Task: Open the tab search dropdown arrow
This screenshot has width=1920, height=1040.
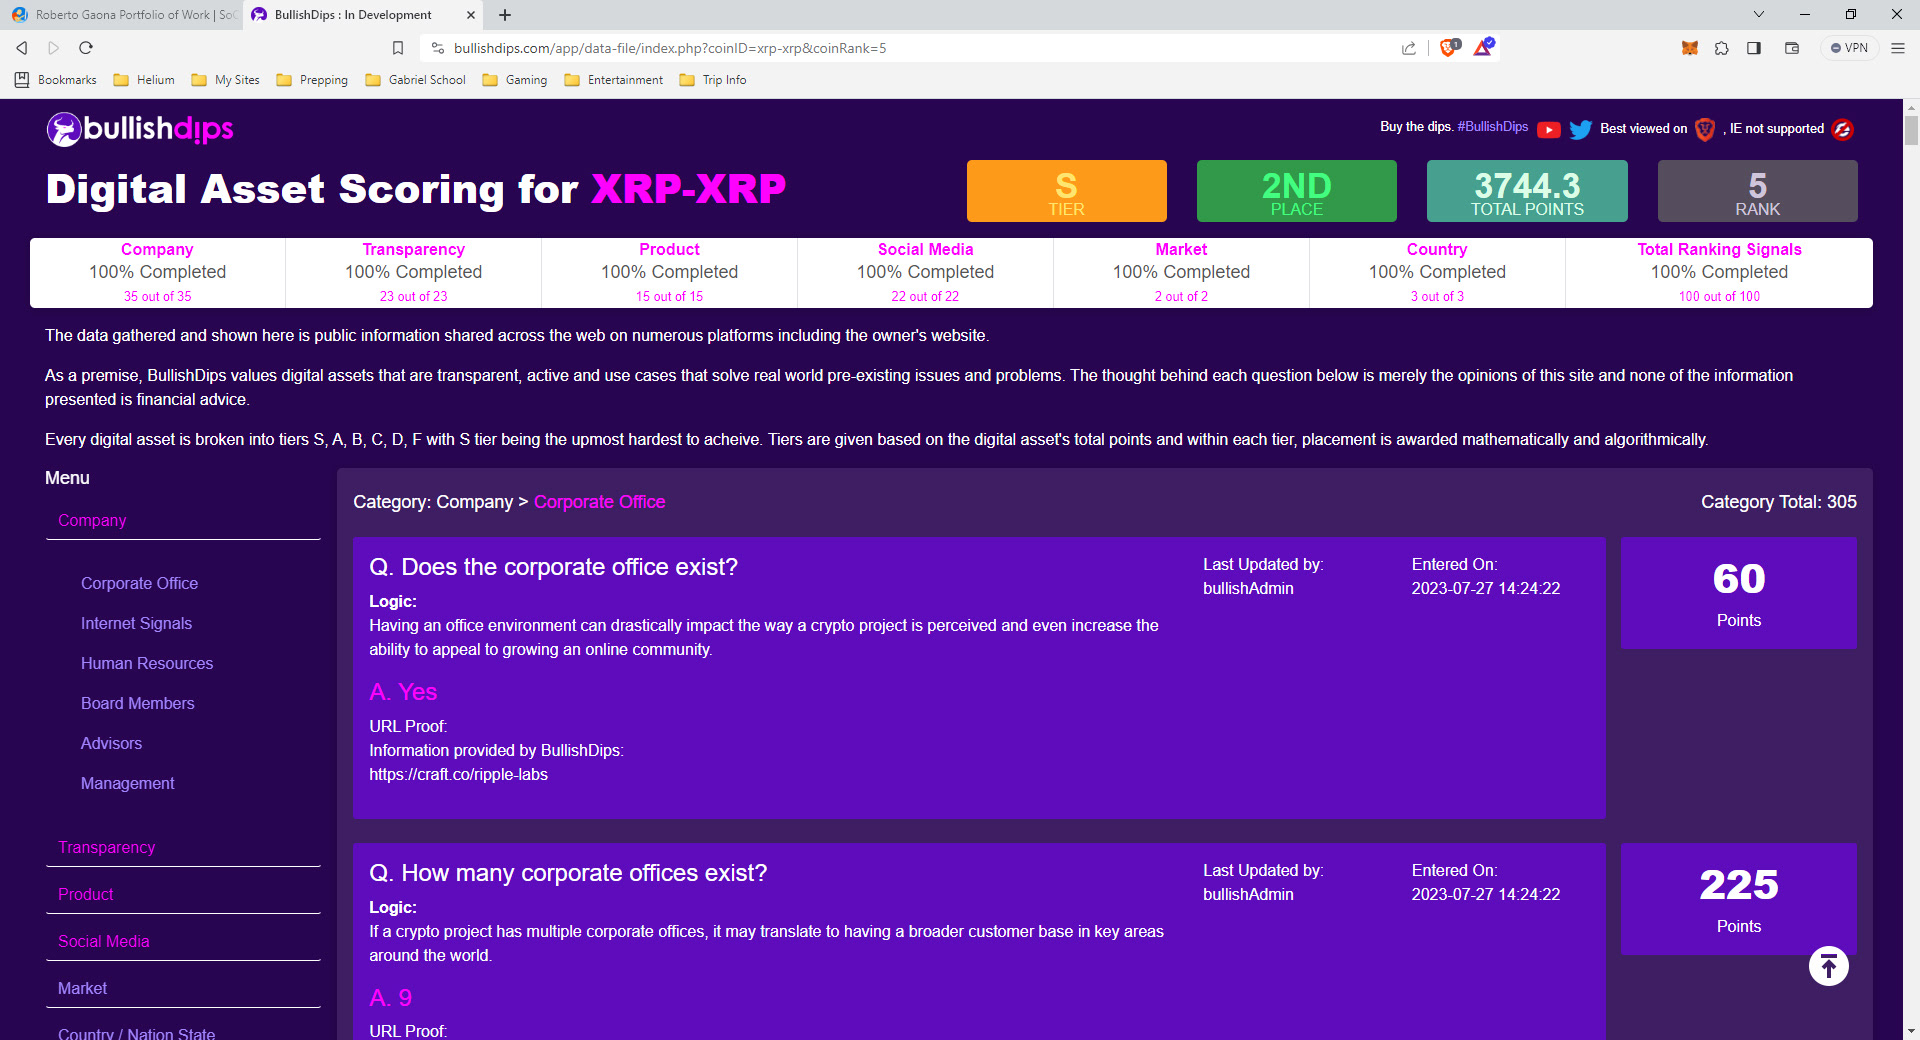Action: (x=1759, y=14)
